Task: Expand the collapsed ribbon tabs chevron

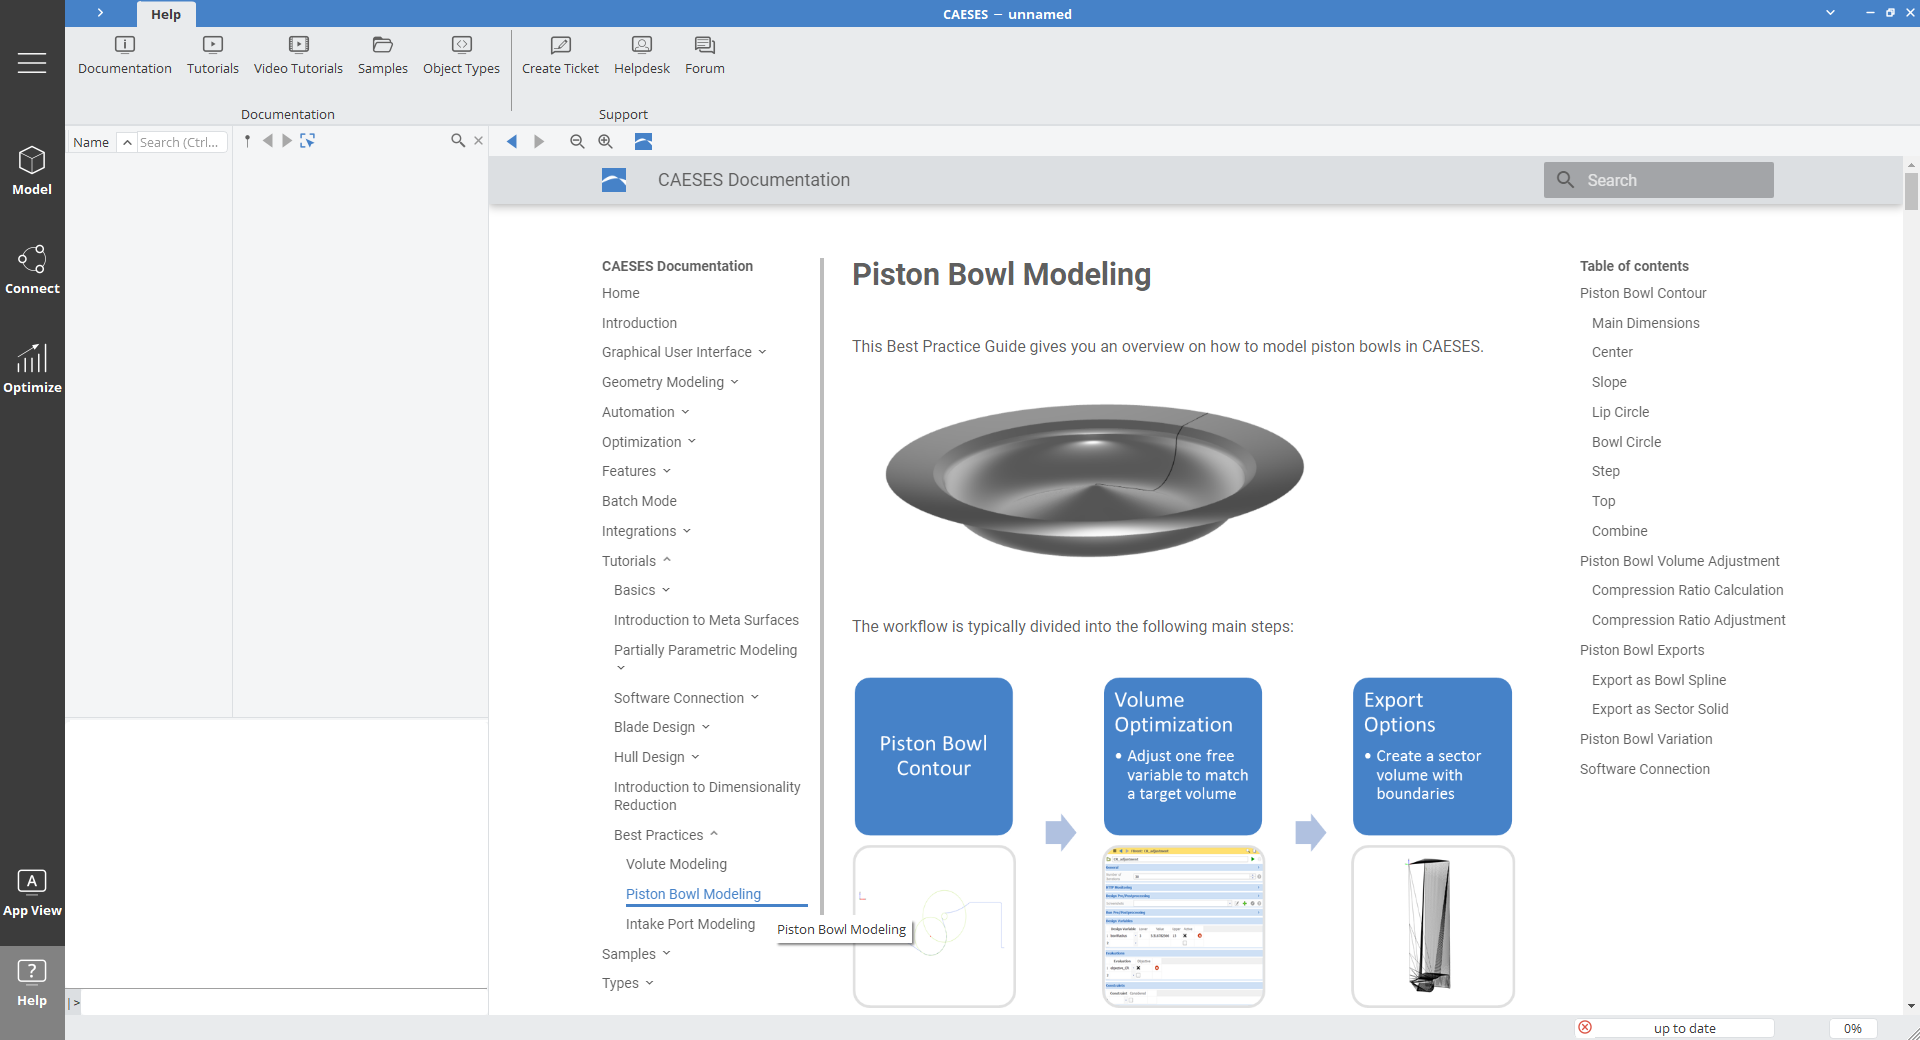Action: click(100, 13)
